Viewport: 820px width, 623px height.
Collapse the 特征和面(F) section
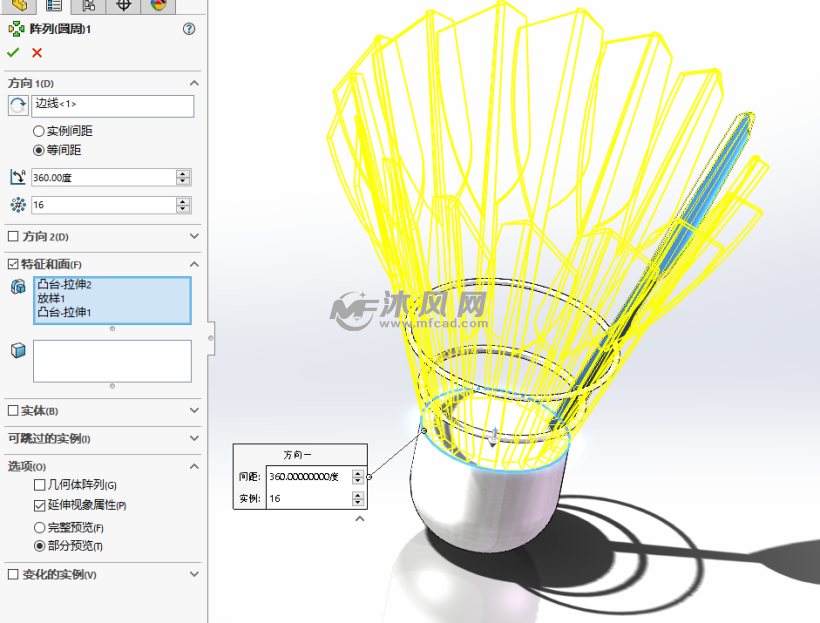[x=194, y=264]
